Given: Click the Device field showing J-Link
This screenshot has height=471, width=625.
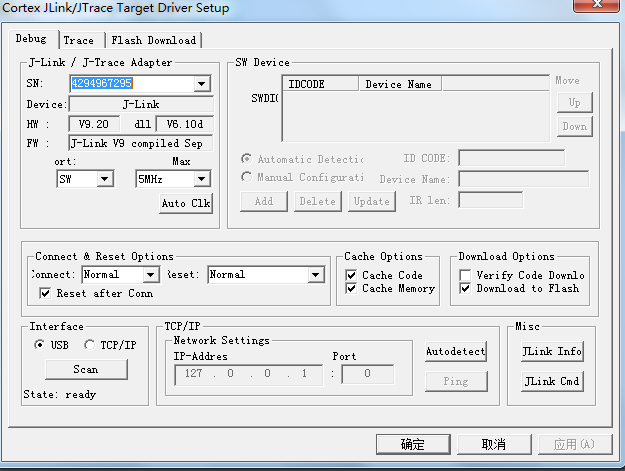Looking at the screenshot, I should (x=141, y=104).
